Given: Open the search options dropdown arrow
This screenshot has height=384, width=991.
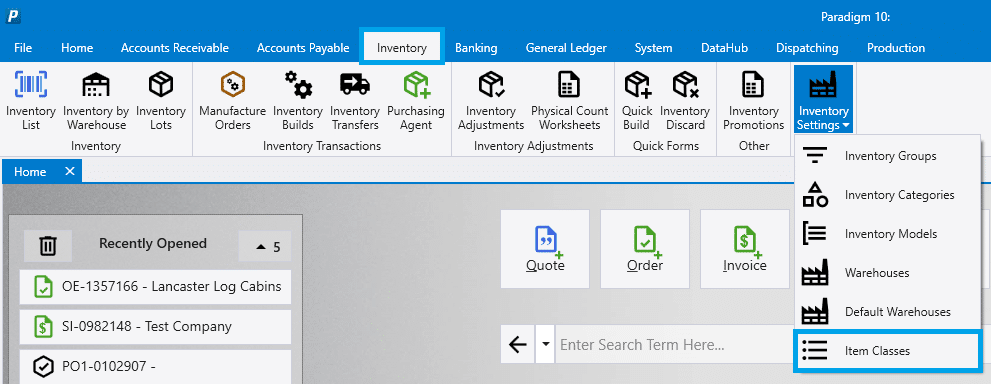Looking at the screenshot, I should coord(545,345).
